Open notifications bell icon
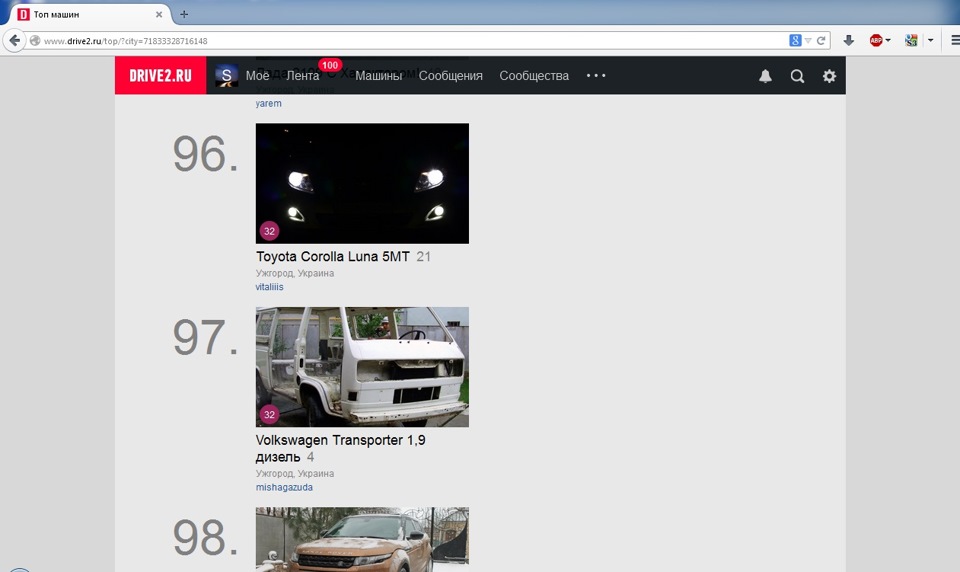The height and width of the screenshot is (572, 960). pos(765,76)
